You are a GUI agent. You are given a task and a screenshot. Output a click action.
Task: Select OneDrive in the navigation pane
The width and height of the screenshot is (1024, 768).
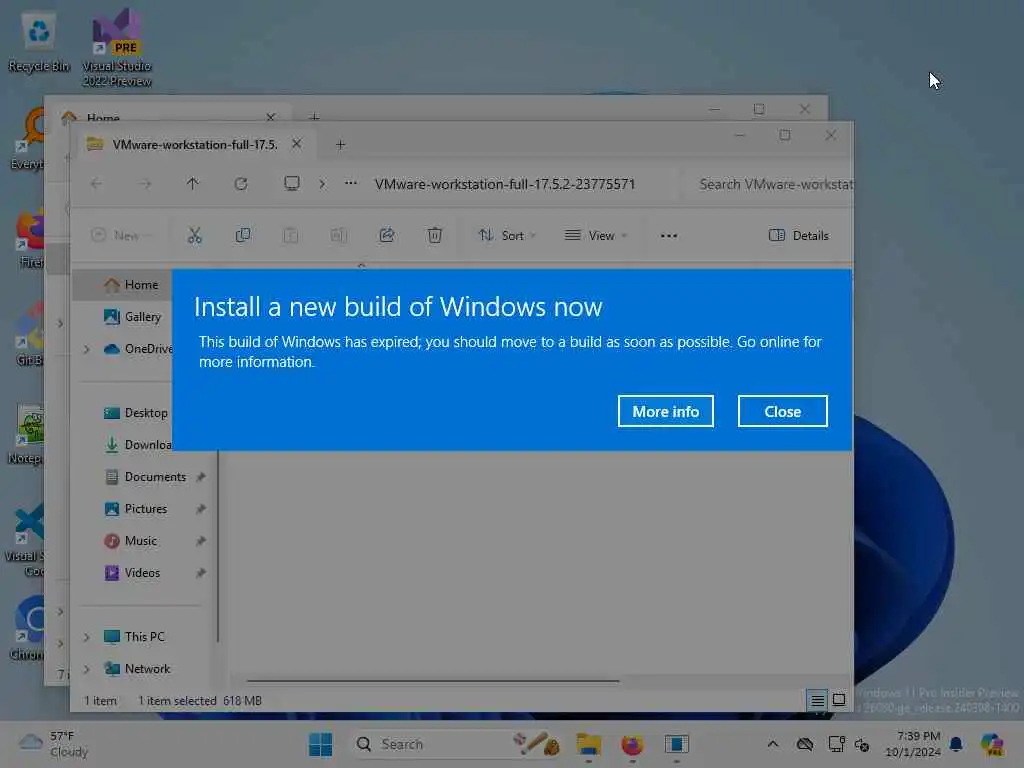pyautogui.click(x=138, y=349)
